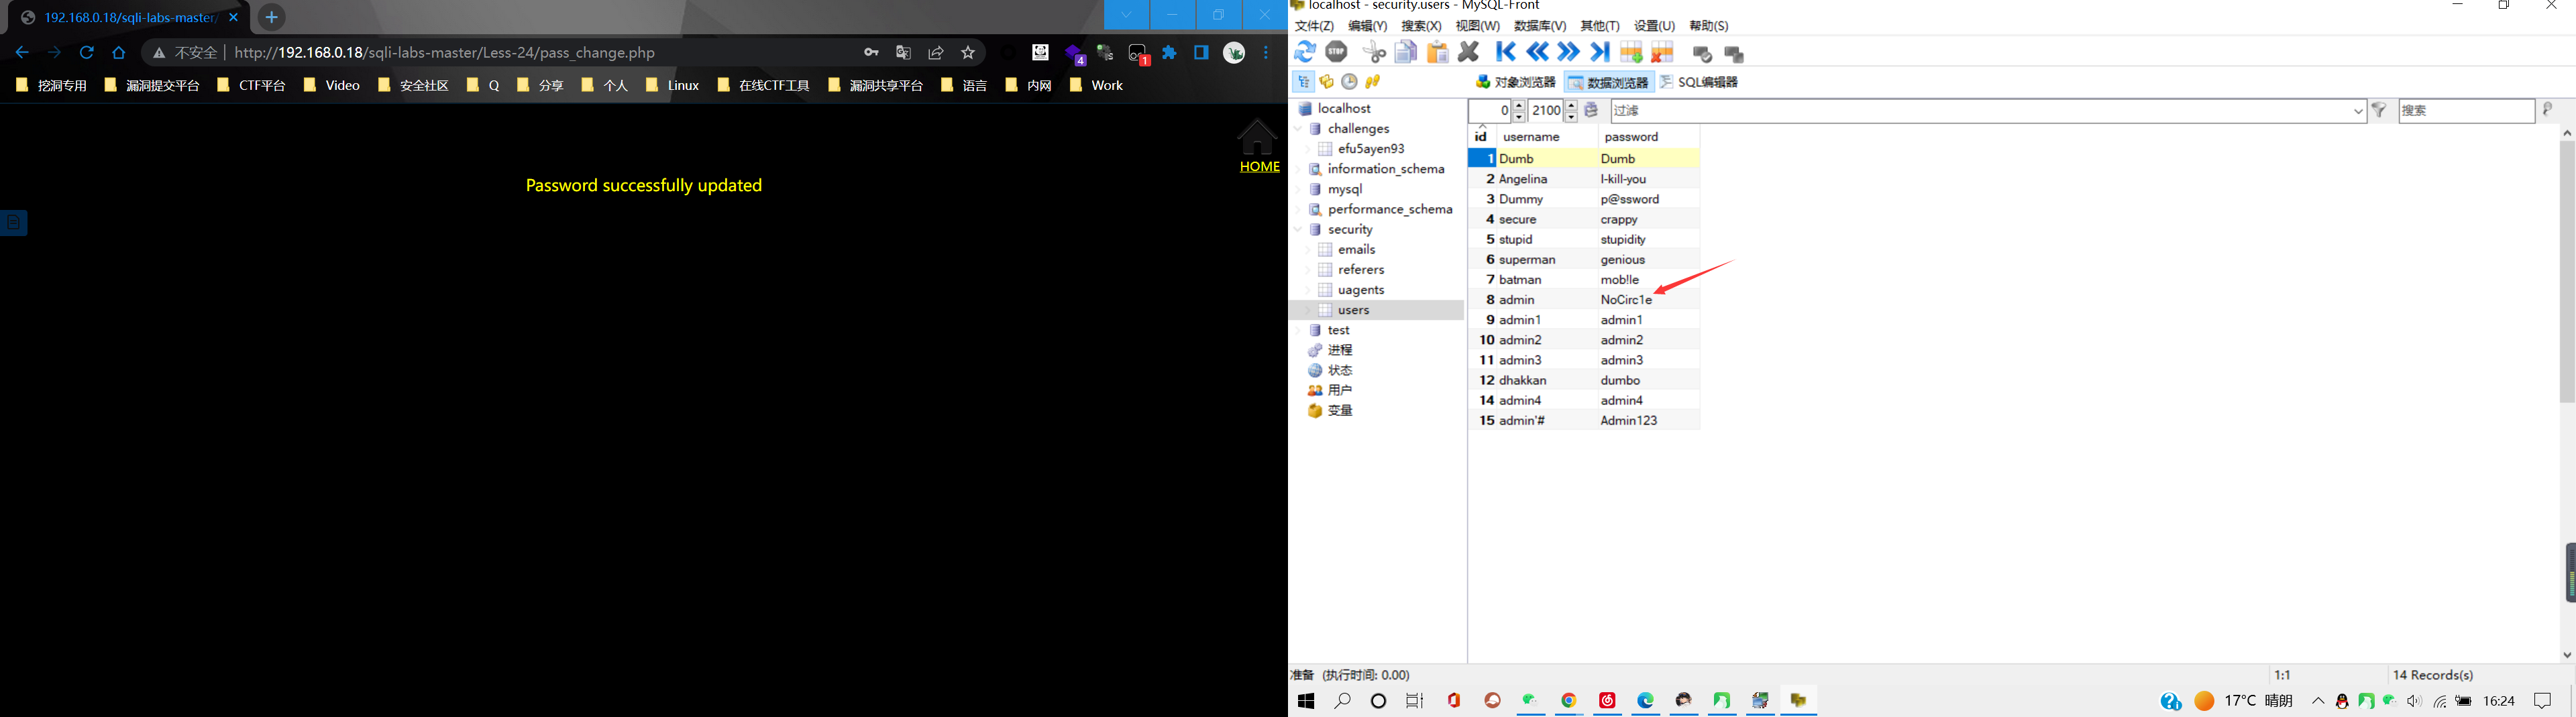Toggle the clock history panel icon
2576x717 pixels.
(1350, 82)
